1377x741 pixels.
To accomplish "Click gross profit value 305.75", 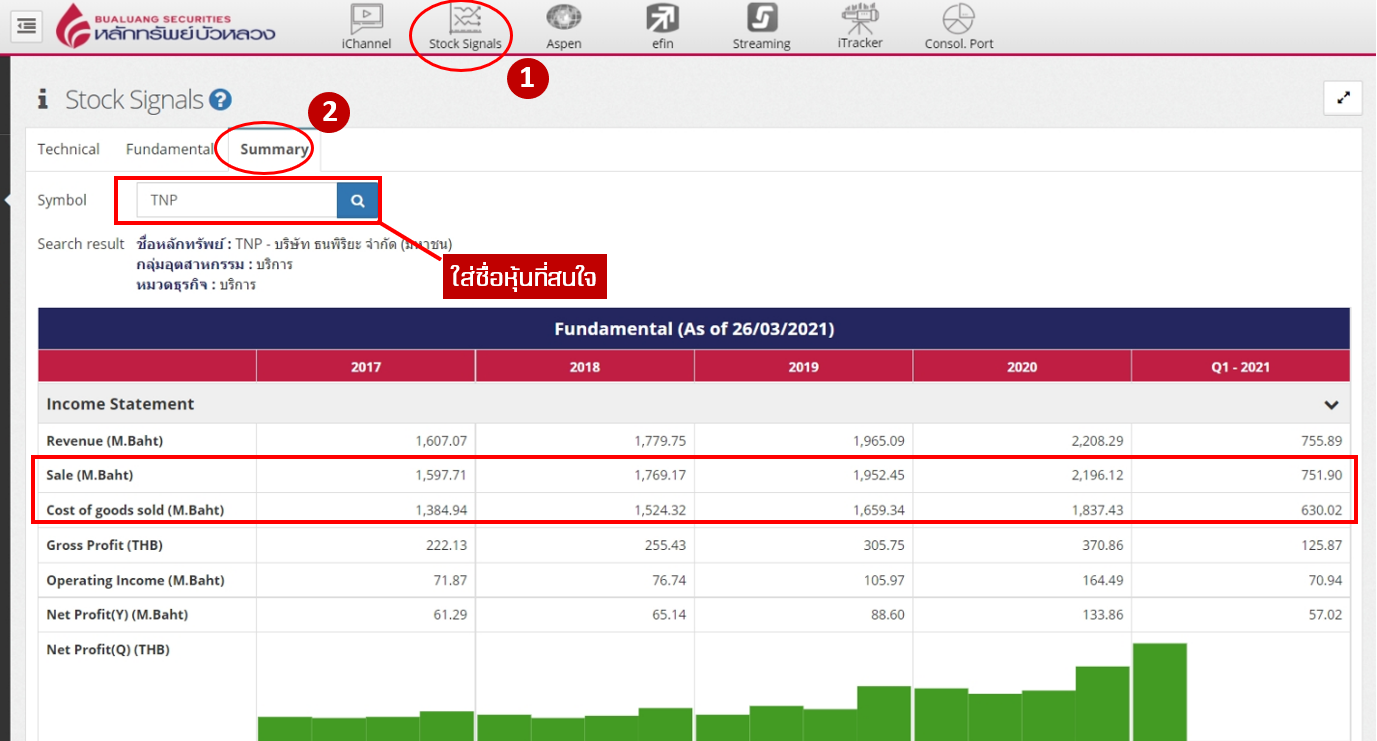I will 884,545.
